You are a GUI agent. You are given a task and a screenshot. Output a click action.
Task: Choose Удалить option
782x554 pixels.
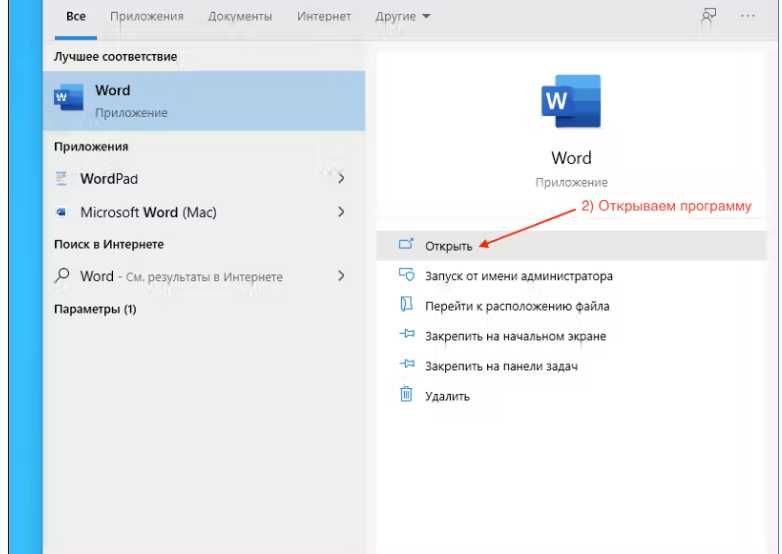tap(571, 396)
